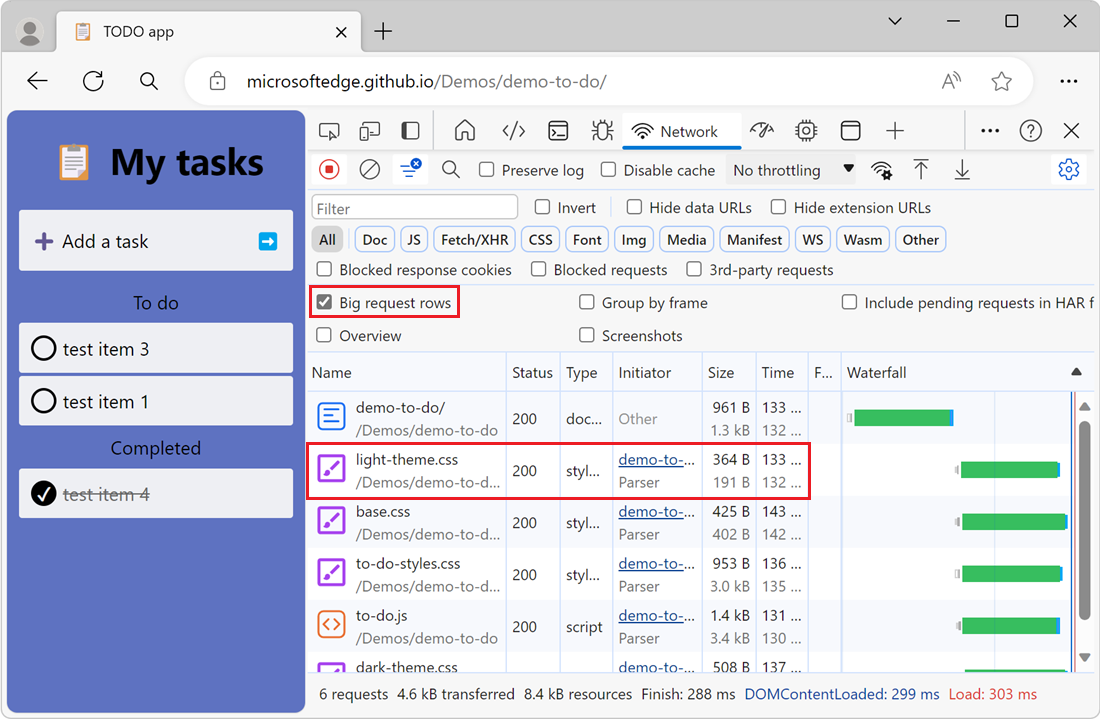This screenshot has width=1100, height=719.
Task: Open the No throttling dropdown
Action: click(791, 170)
